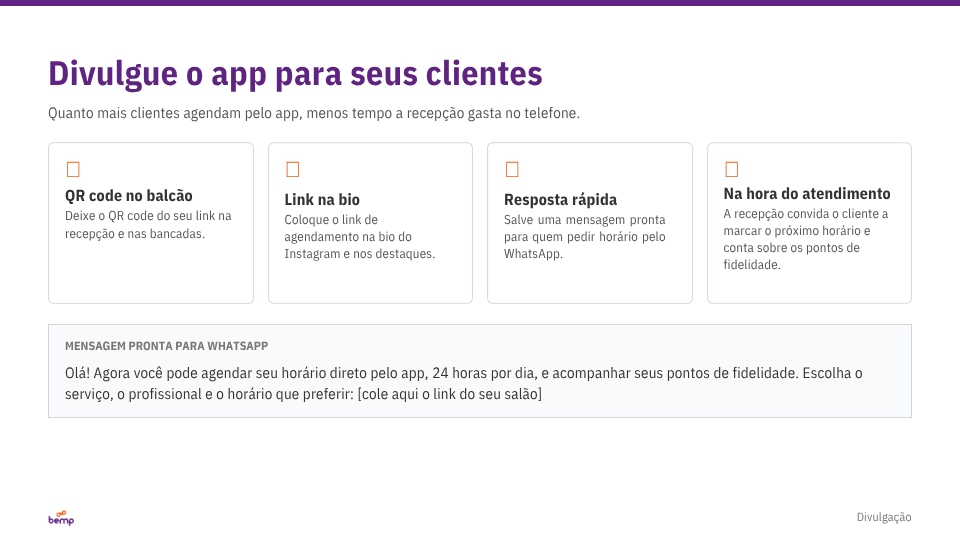Click the text Coloque o link de agendamento

point(359,237)
